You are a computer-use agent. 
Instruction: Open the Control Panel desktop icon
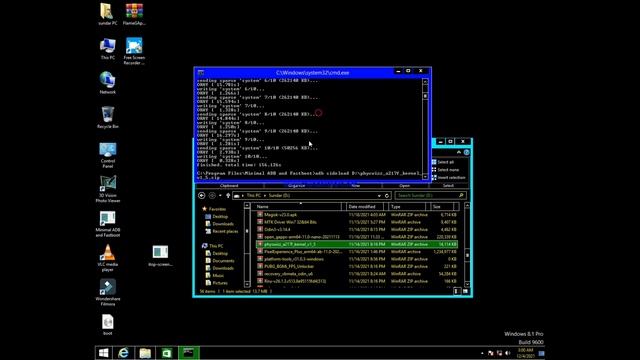coord(107,155)
